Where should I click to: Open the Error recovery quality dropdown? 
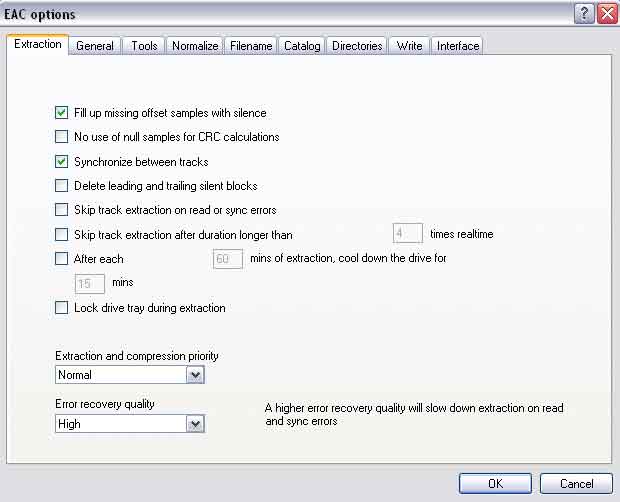[x=130, y=424]
